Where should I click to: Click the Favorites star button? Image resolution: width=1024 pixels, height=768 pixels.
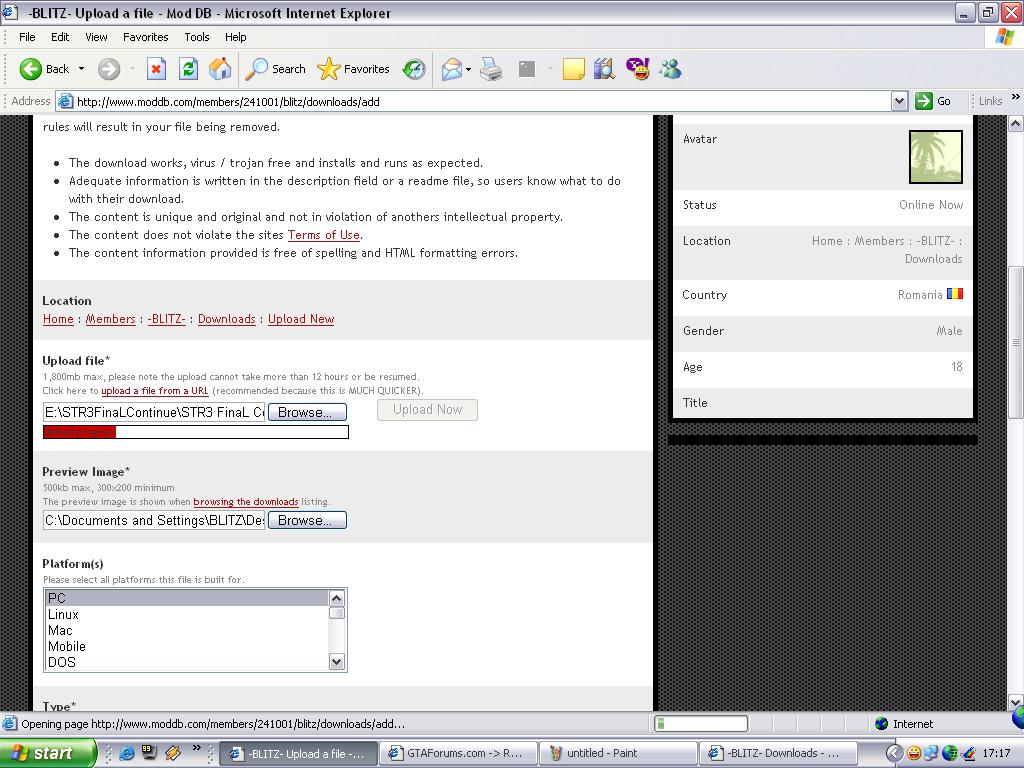[354, 69]
